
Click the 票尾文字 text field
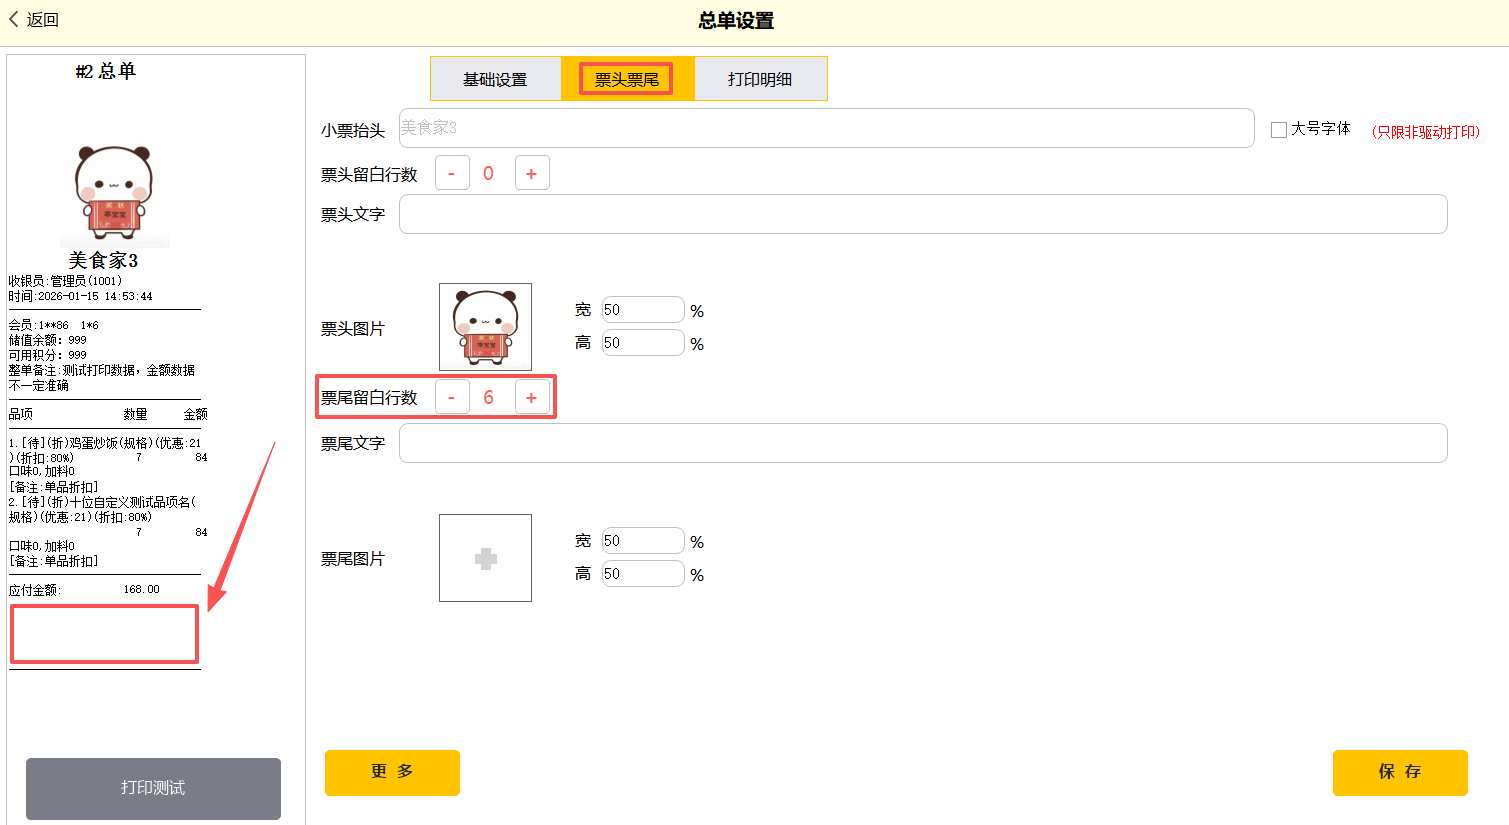(x=922, y=443)
